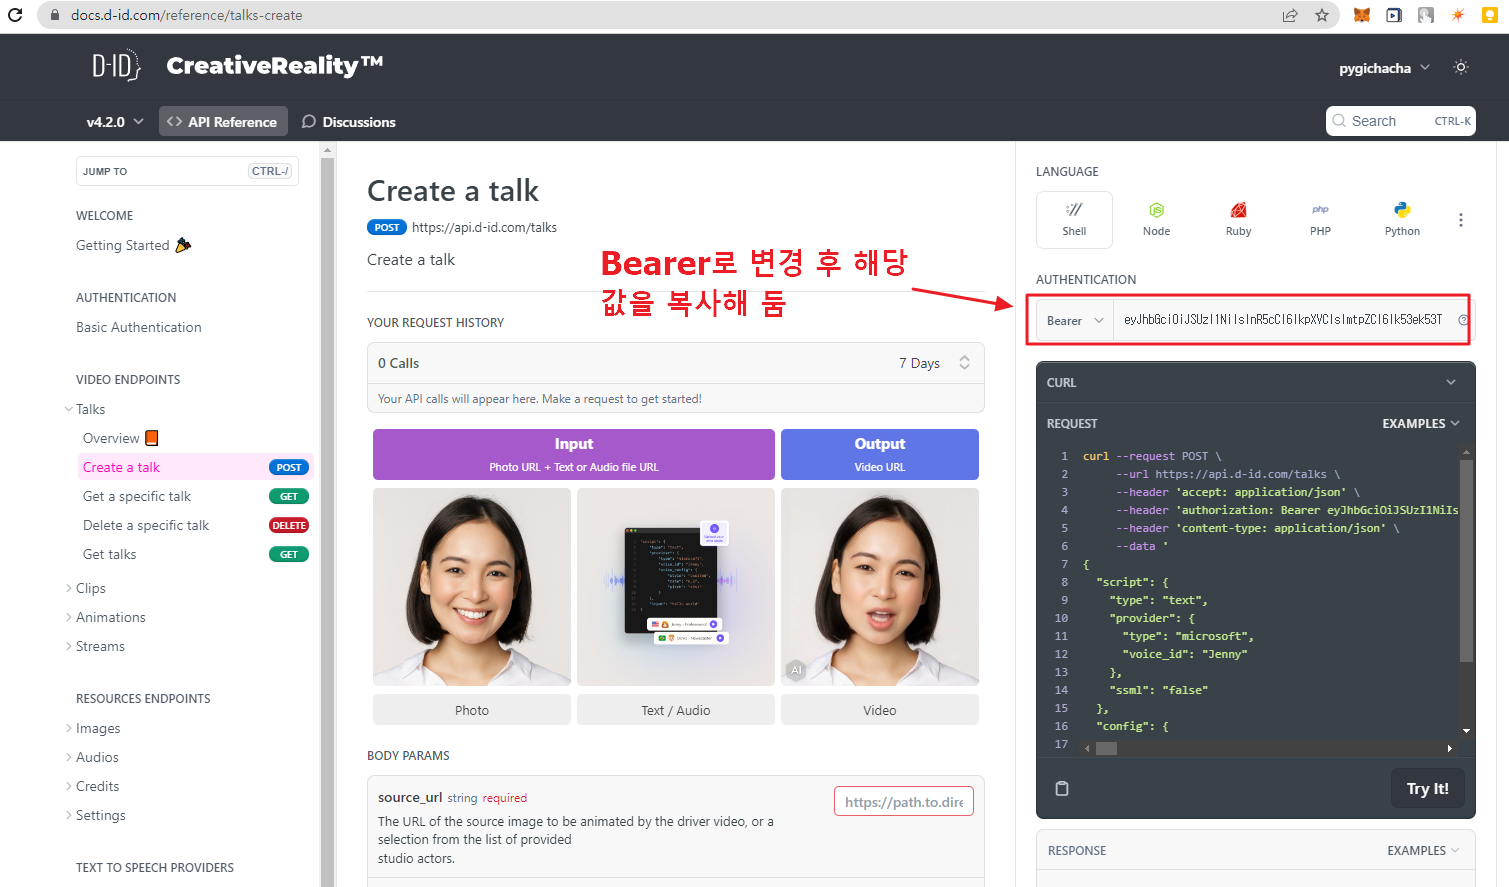Copy the cURL request with the clipboard icon
Screen dimensions: 1509x887
[1062, 788]
